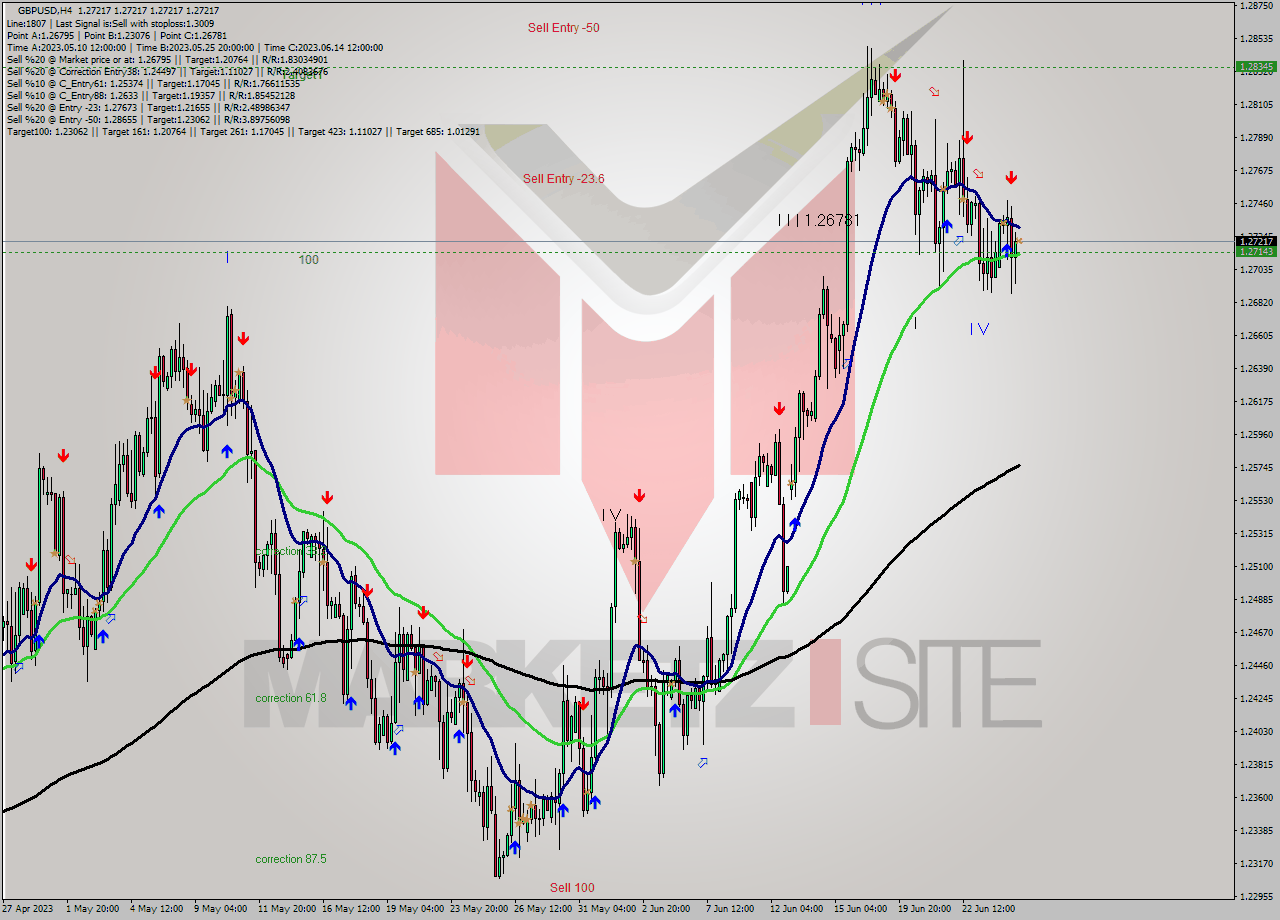
Task: Click the '9 May 04:00' time axis label
Action: tap(222, 909)
